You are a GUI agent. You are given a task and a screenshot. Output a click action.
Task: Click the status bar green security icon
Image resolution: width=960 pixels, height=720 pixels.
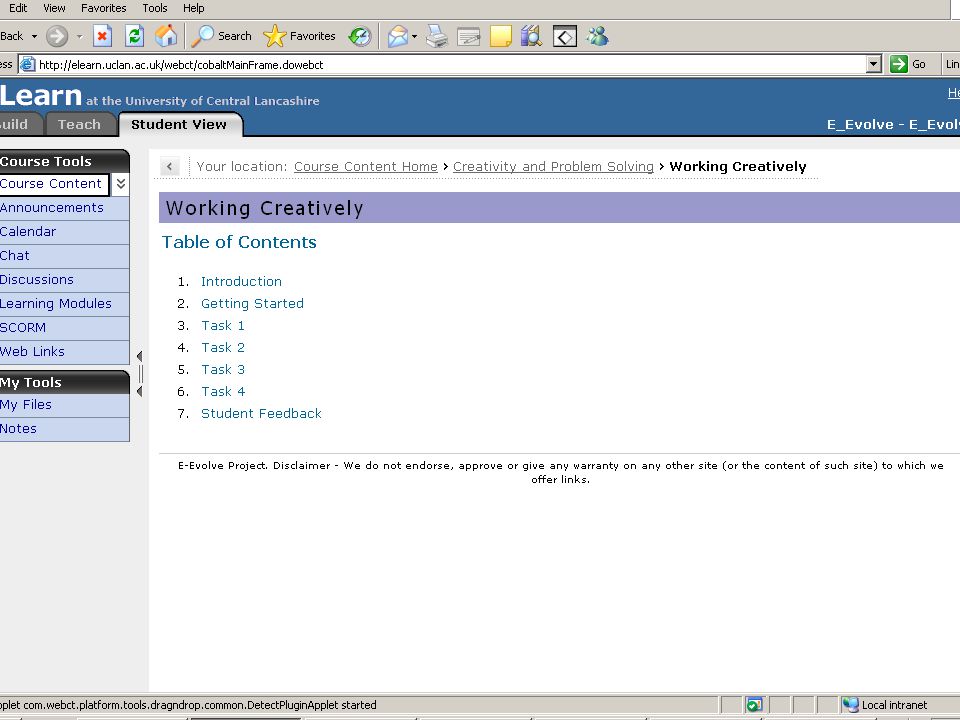(x=754, y=705)
